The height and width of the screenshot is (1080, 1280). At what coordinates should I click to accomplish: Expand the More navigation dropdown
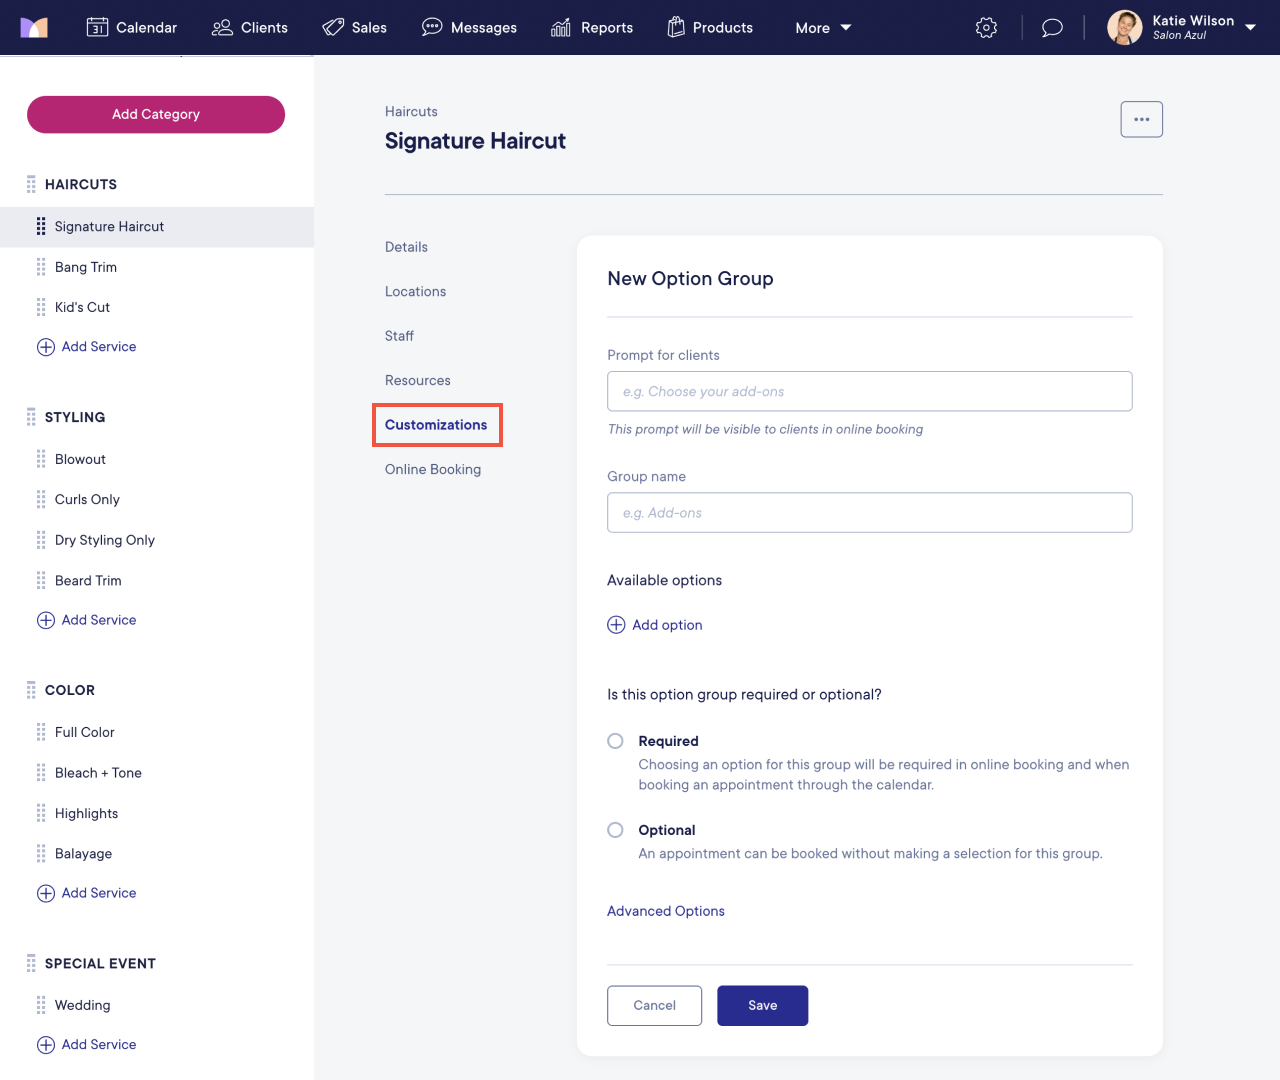822,27
